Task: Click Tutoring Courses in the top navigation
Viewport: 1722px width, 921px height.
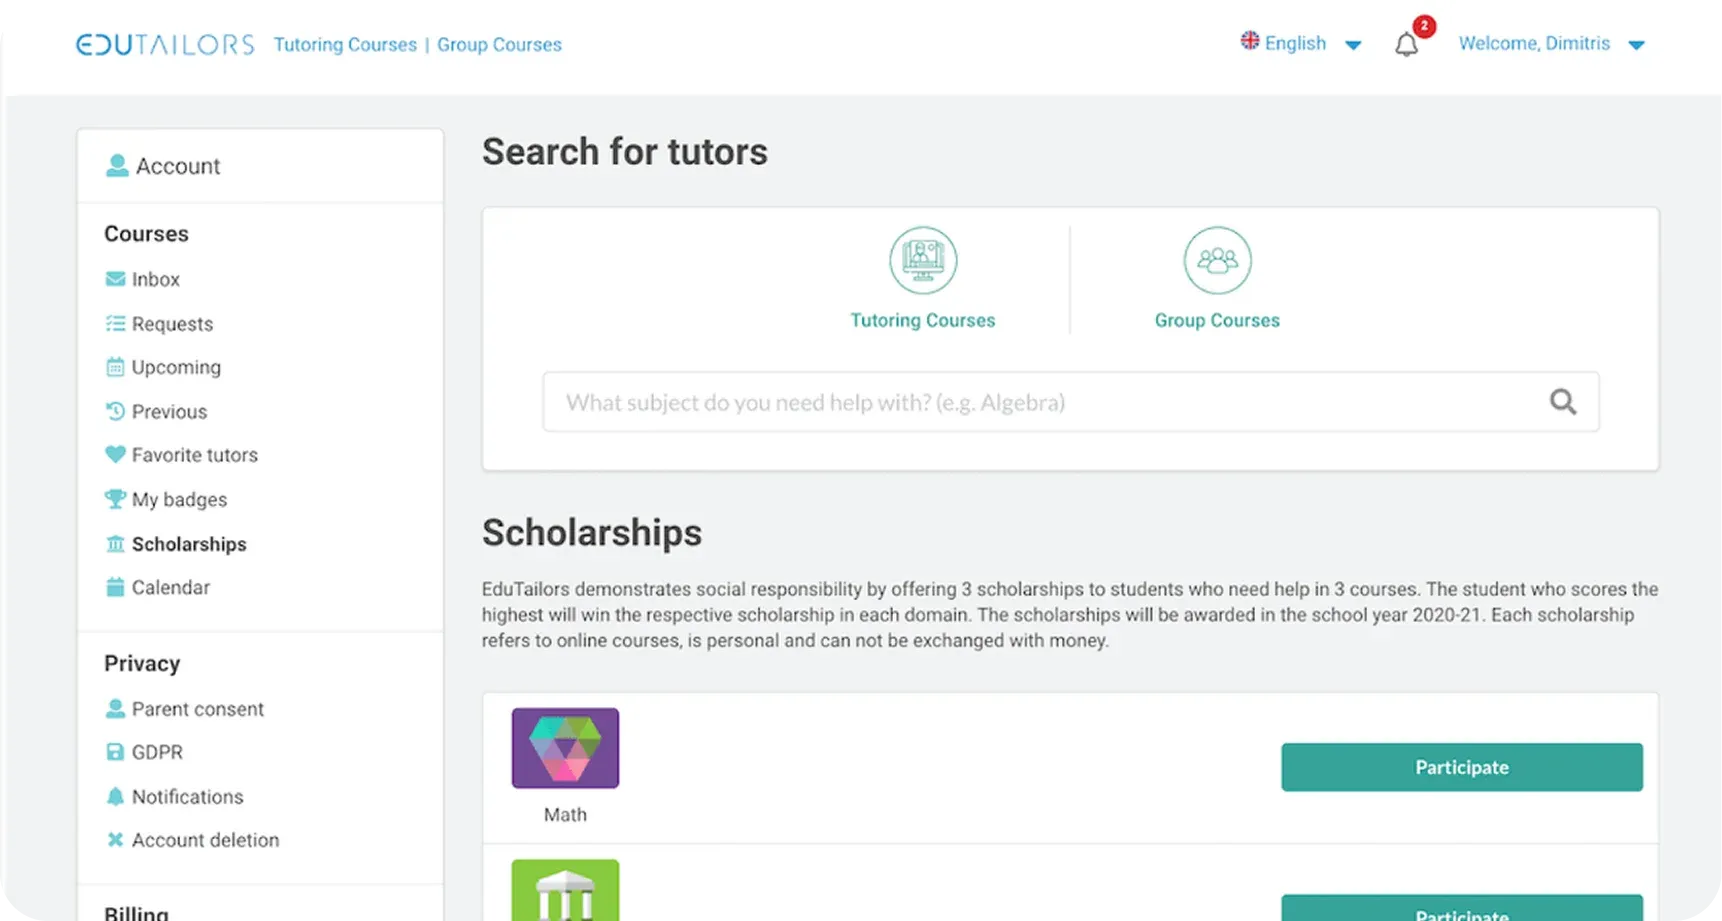Action: [x=345, y=45]
